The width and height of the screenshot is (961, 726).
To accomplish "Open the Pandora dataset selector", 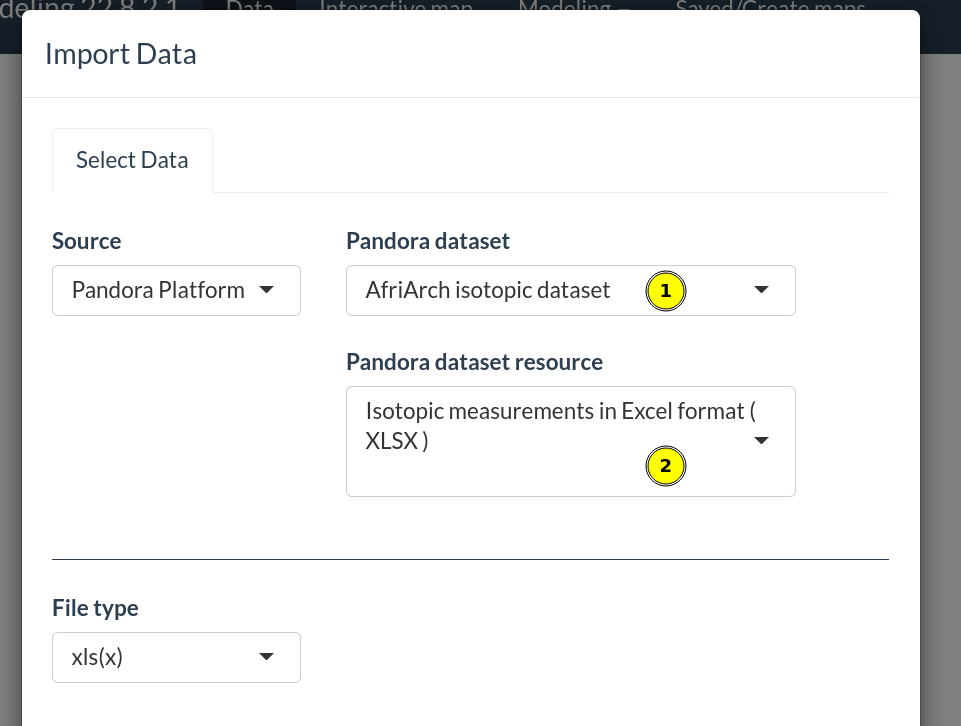I will (x=570, y=290).
